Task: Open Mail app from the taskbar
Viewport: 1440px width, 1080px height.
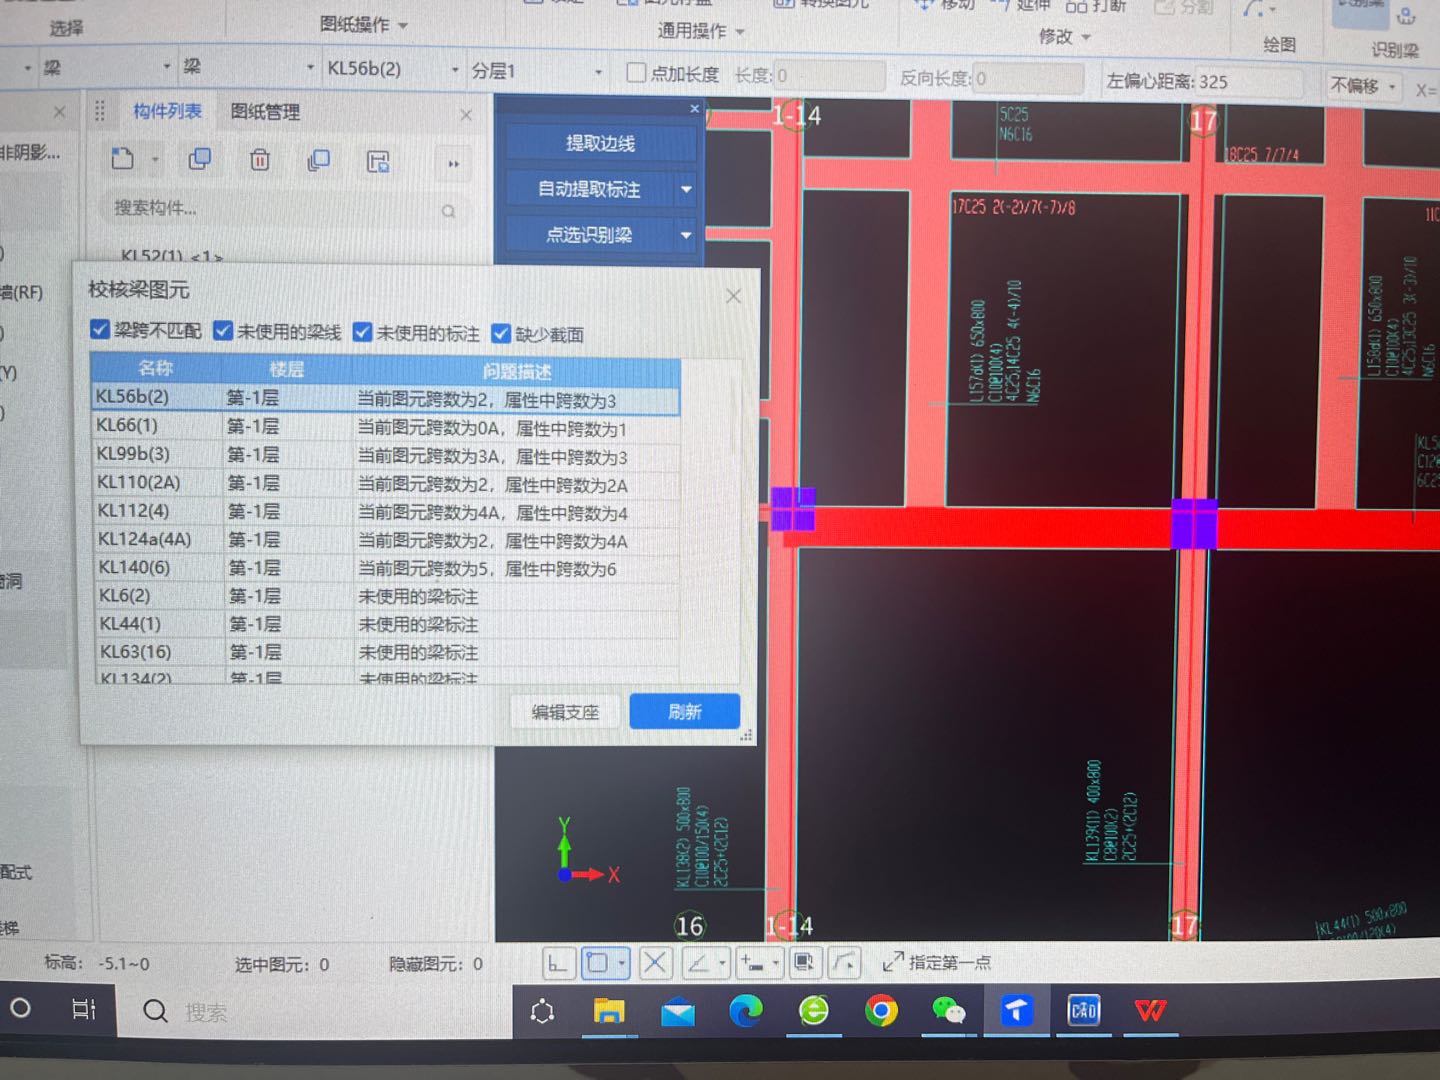Action: pyautogui.click(x=678, y=1012)
